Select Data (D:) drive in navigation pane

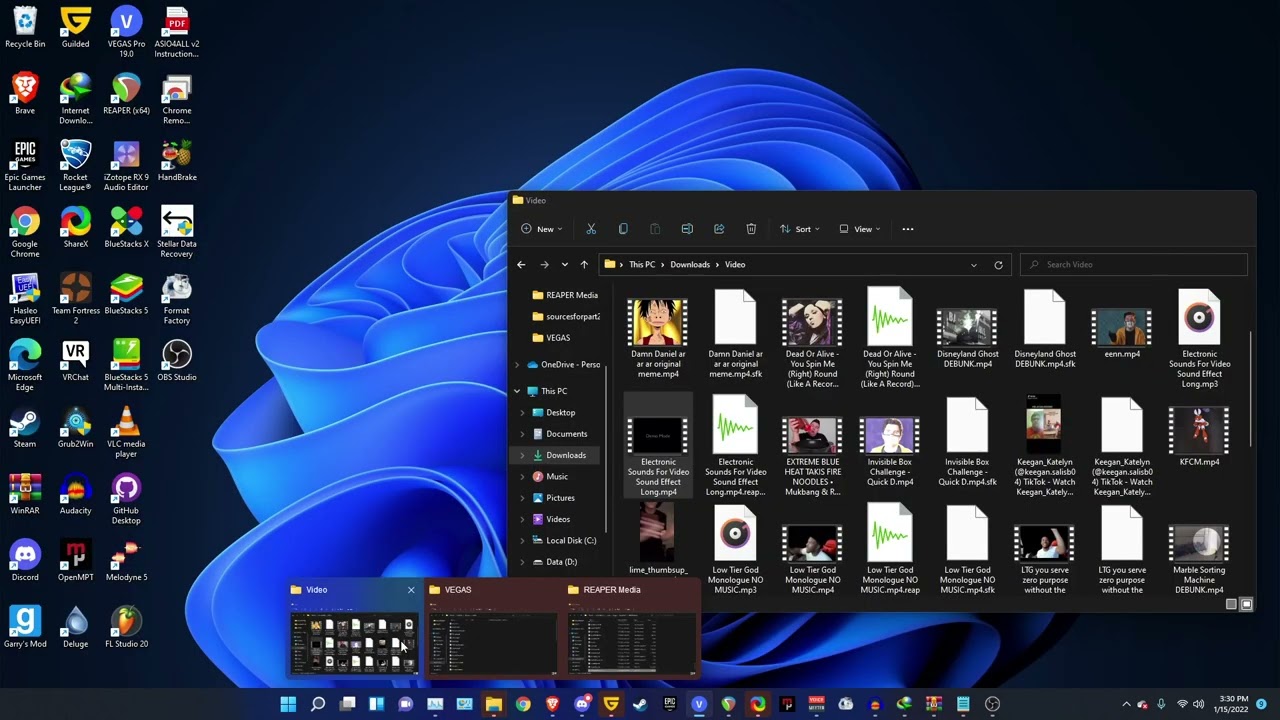point(561,562)
